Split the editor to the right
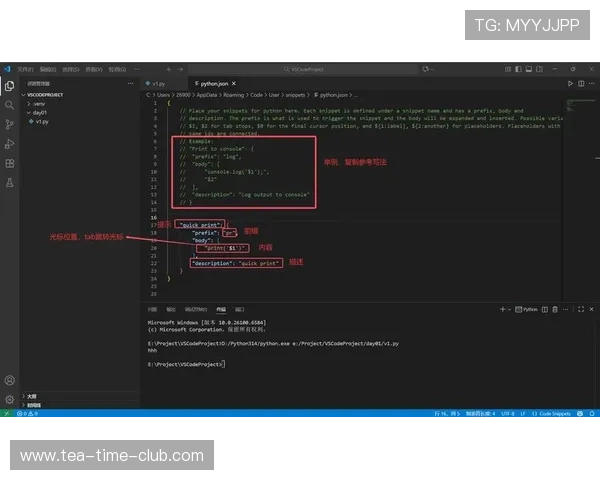600x480 pixels. click(x=581, y=84)
